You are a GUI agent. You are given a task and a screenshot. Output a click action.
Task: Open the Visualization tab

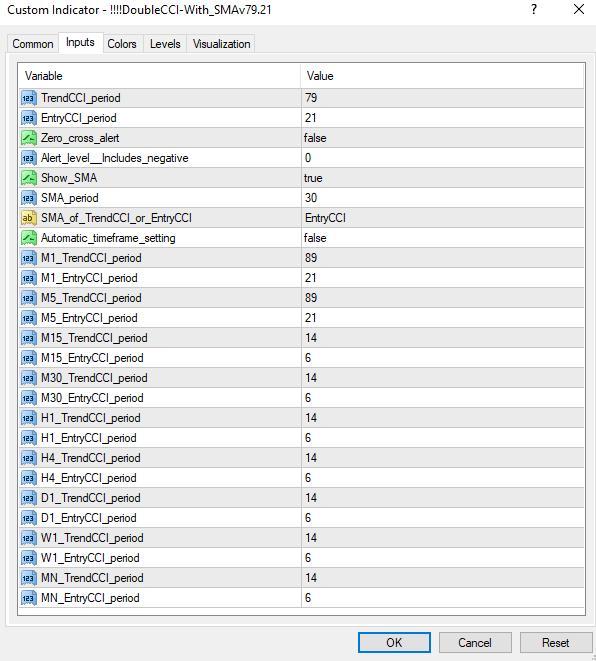(221, 44)
